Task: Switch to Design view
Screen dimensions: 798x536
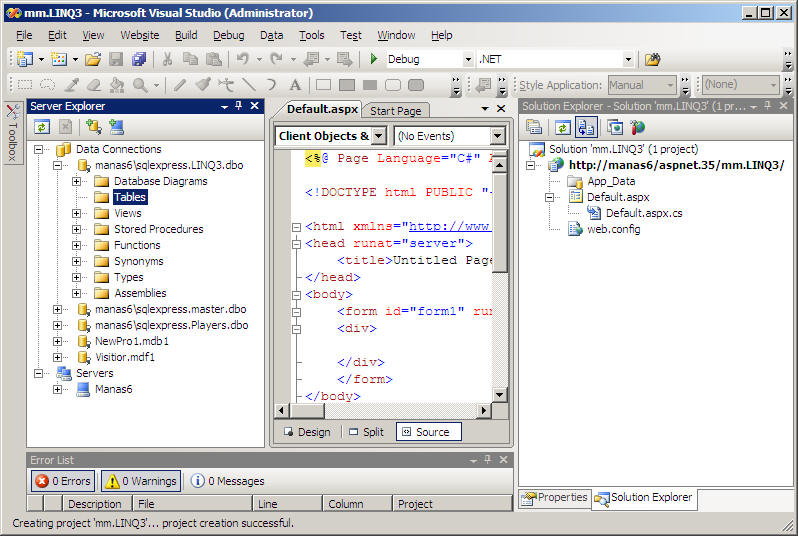Action: point(307,432)
